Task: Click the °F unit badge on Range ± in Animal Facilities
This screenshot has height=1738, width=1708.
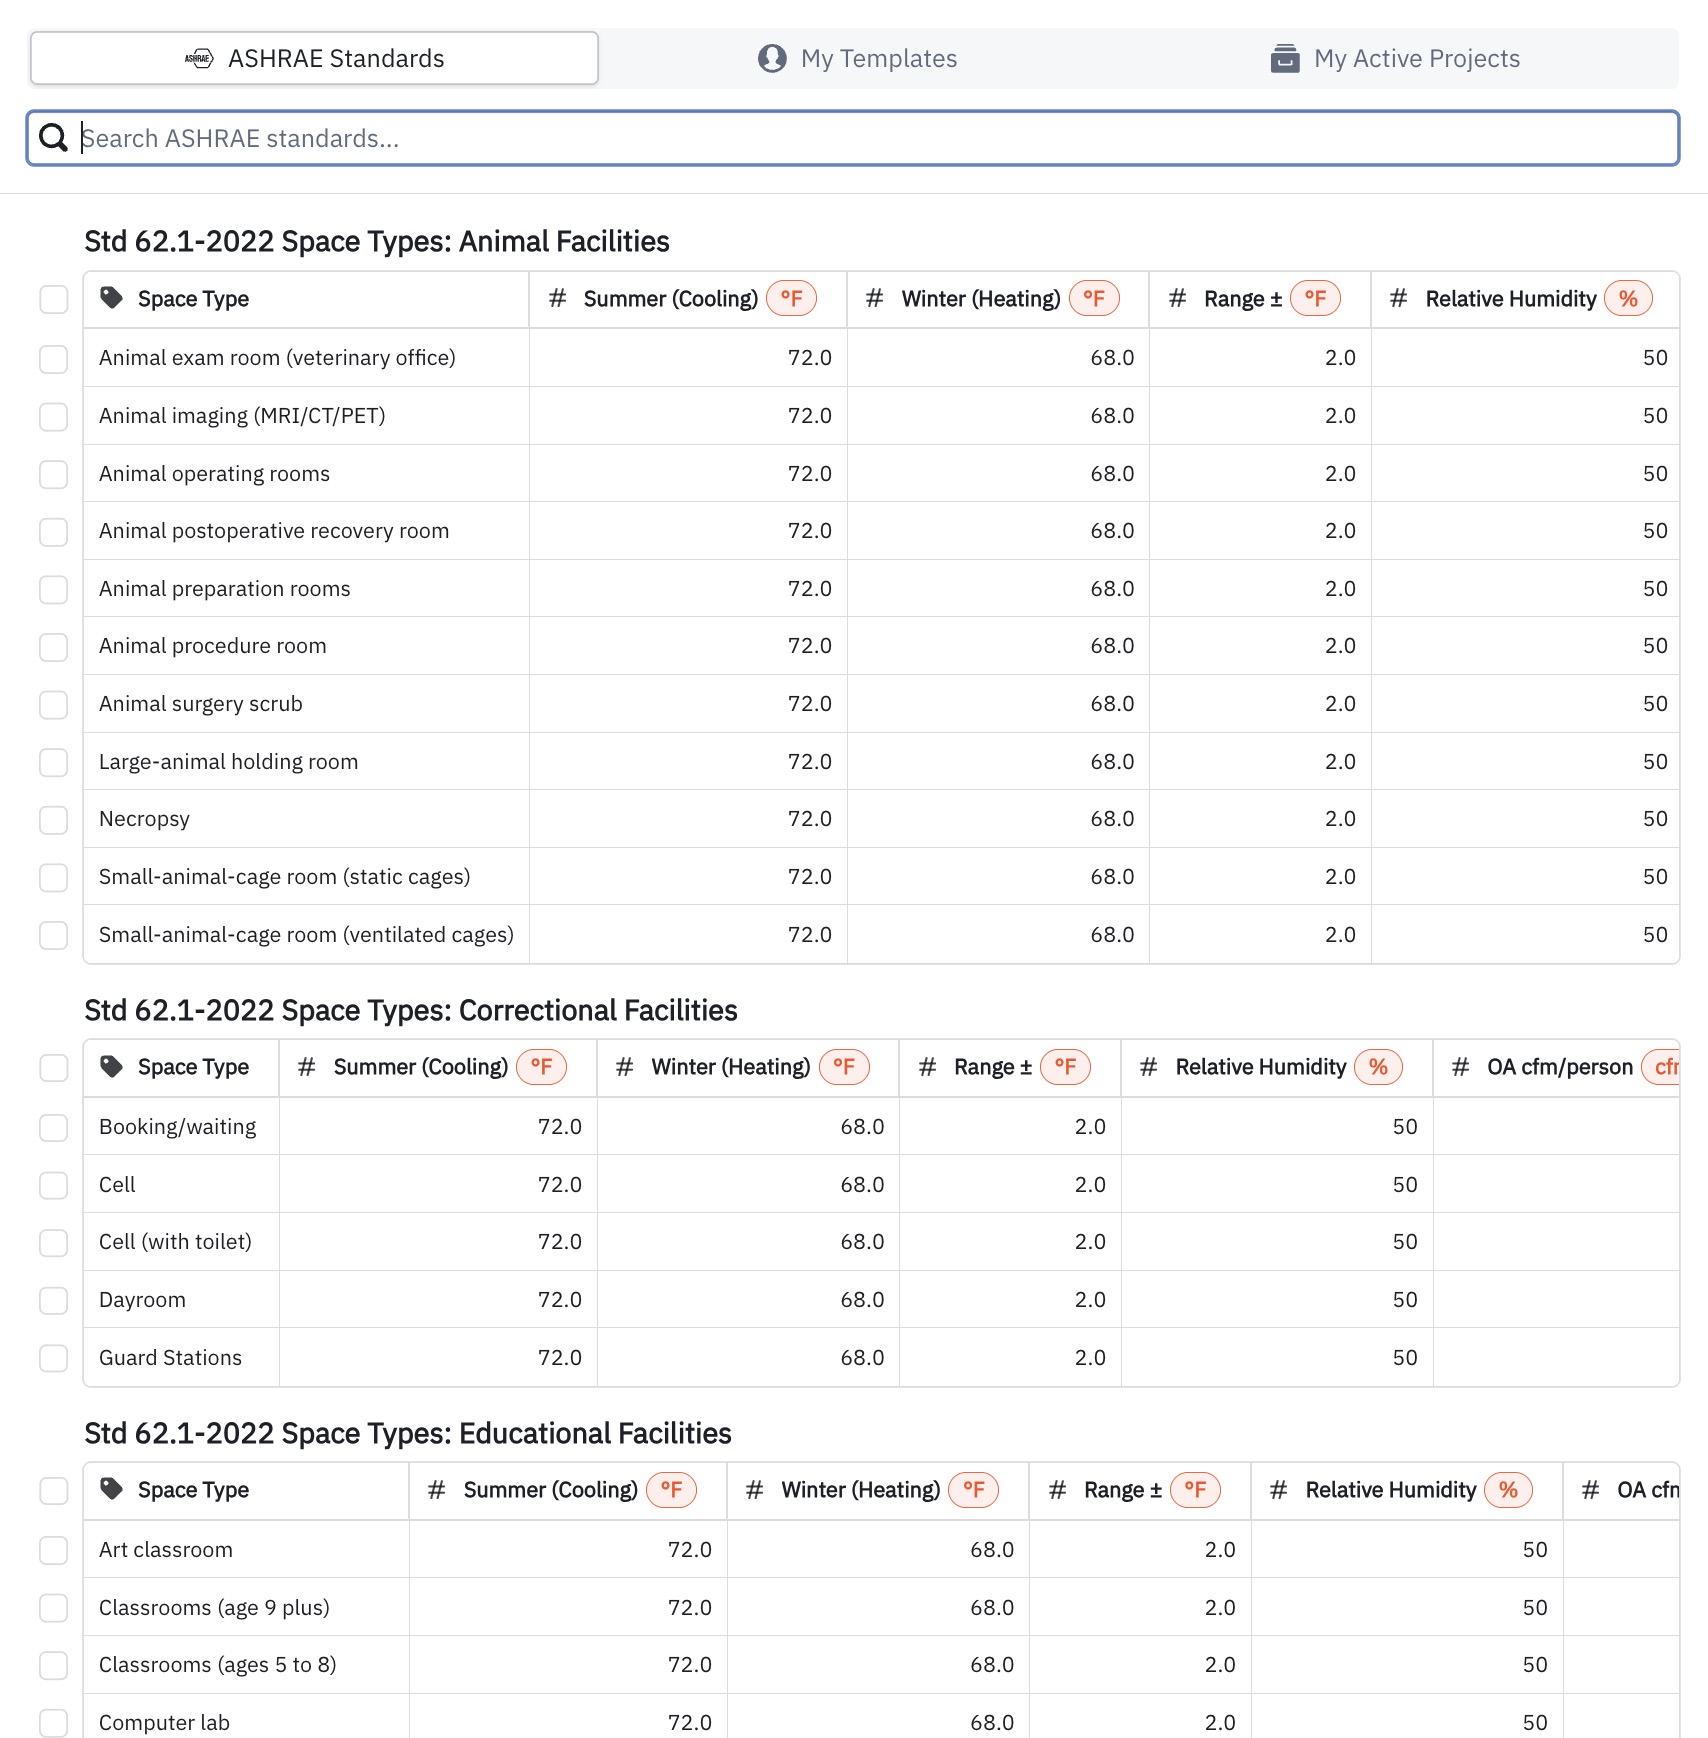Action: [1315, 298]
